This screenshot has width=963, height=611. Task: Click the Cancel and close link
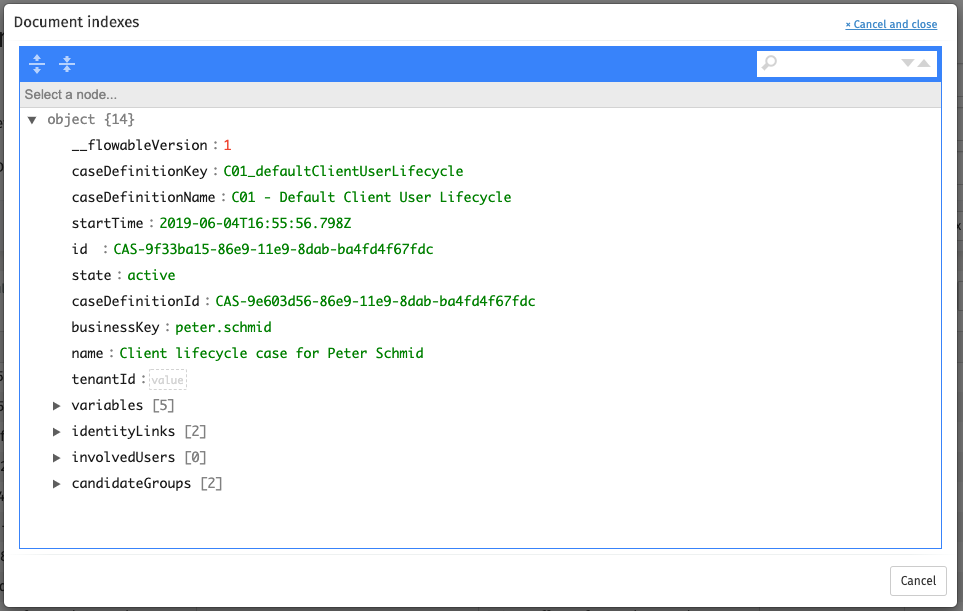pos(890,24)
